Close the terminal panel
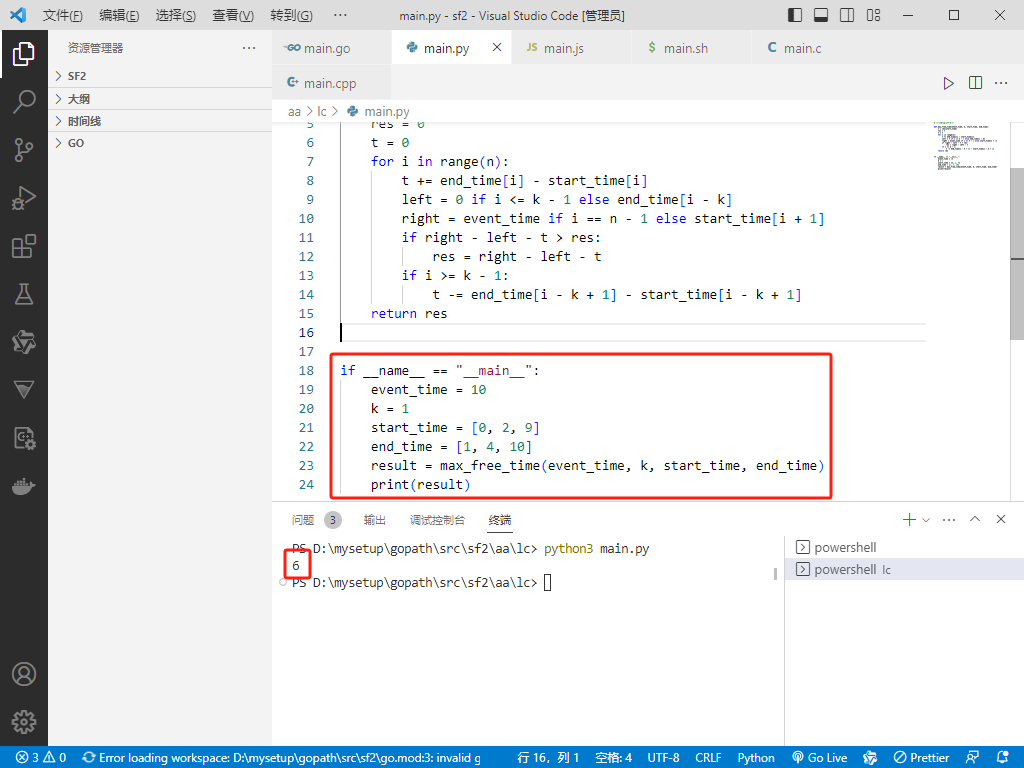Viewport: 1024px width, 768px height. [x=1001, y=519]
